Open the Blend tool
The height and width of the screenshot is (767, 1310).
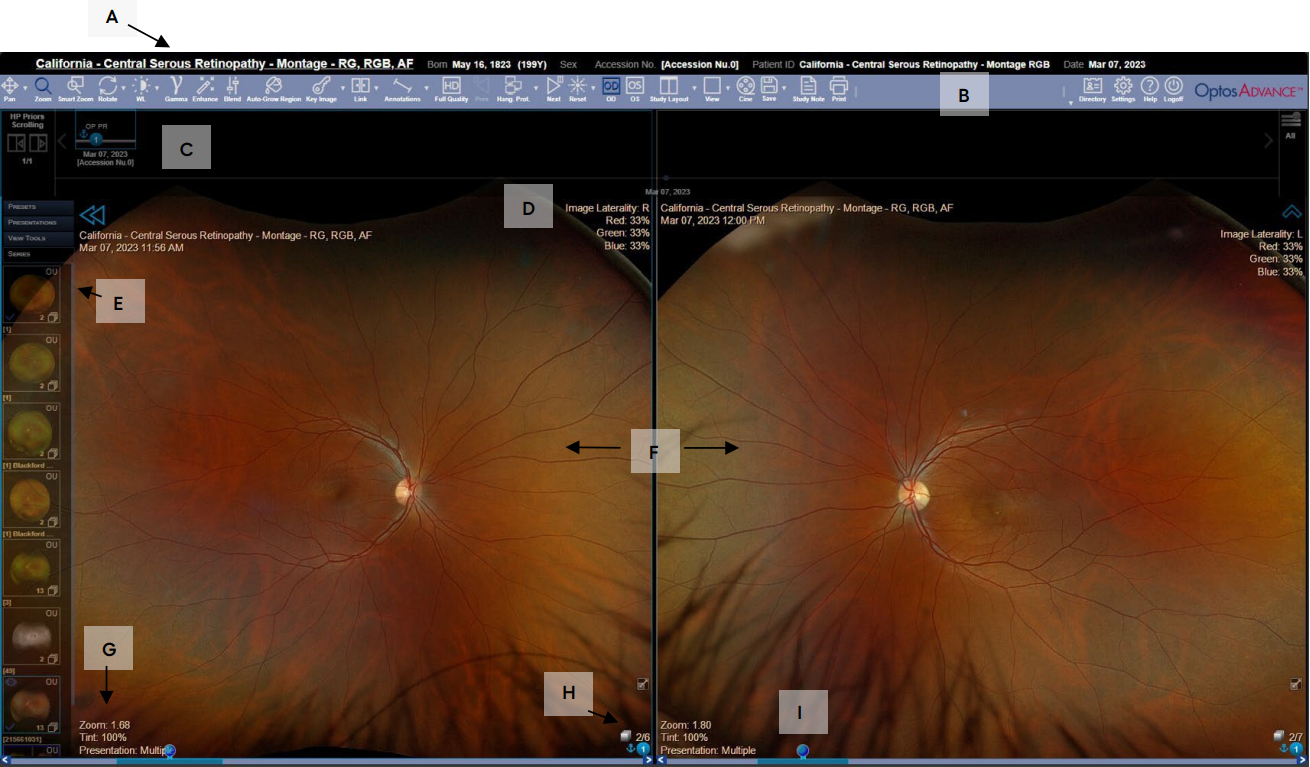point(233,87)
